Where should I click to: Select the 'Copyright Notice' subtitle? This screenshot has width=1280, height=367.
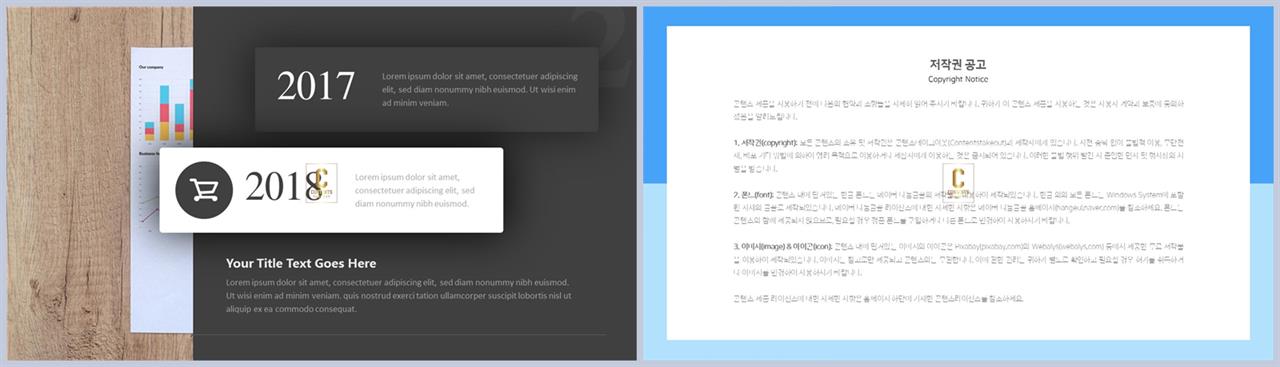(x=958, y=79)
